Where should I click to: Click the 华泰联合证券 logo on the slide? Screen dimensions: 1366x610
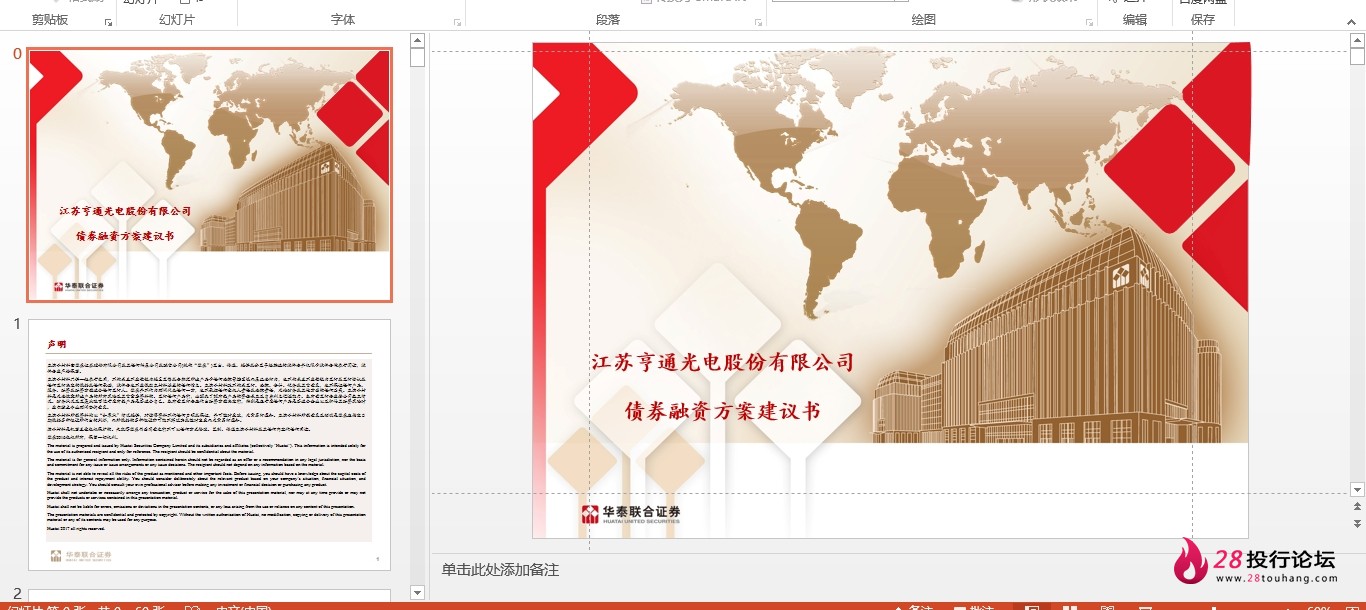pos(630,514)
